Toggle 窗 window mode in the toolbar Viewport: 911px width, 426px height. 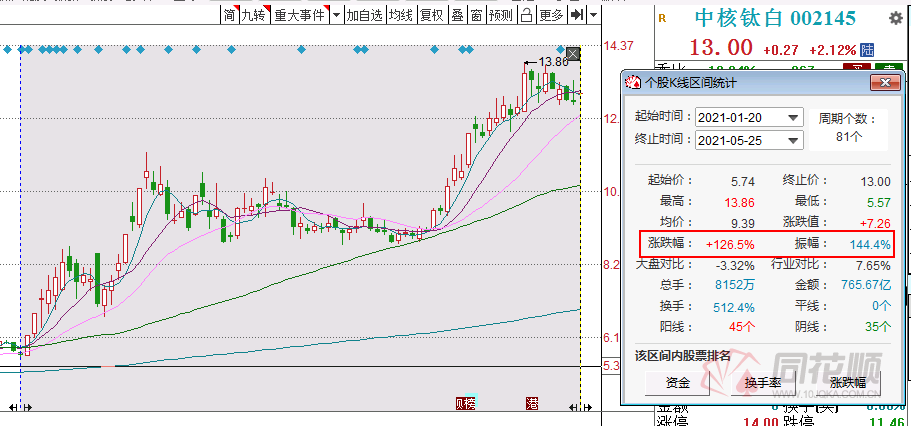[x=477, y=15]
